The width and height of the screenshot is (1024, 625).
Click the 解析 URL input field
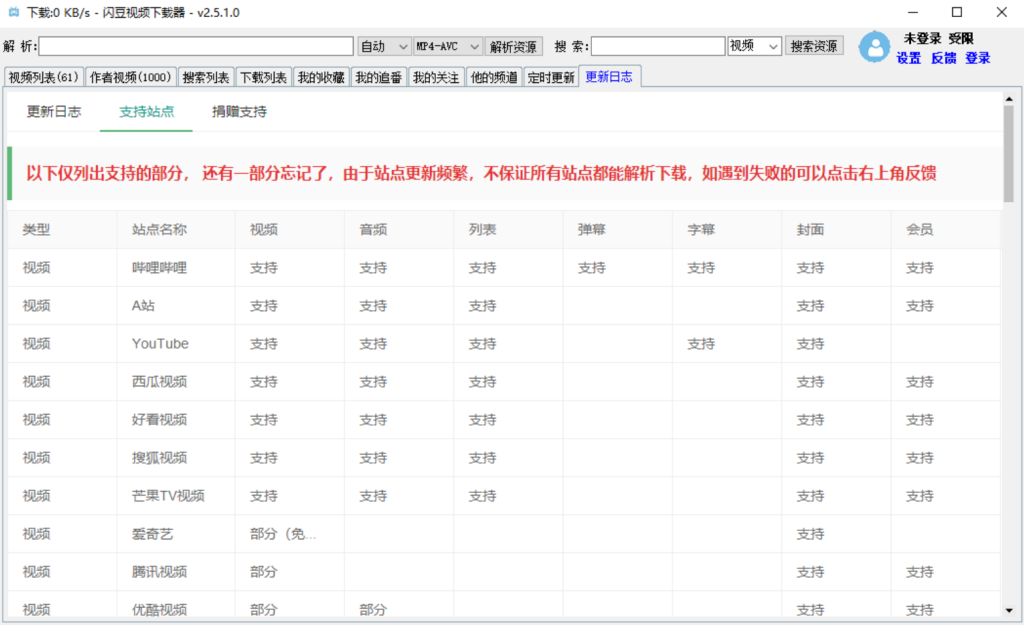[196, 46]
